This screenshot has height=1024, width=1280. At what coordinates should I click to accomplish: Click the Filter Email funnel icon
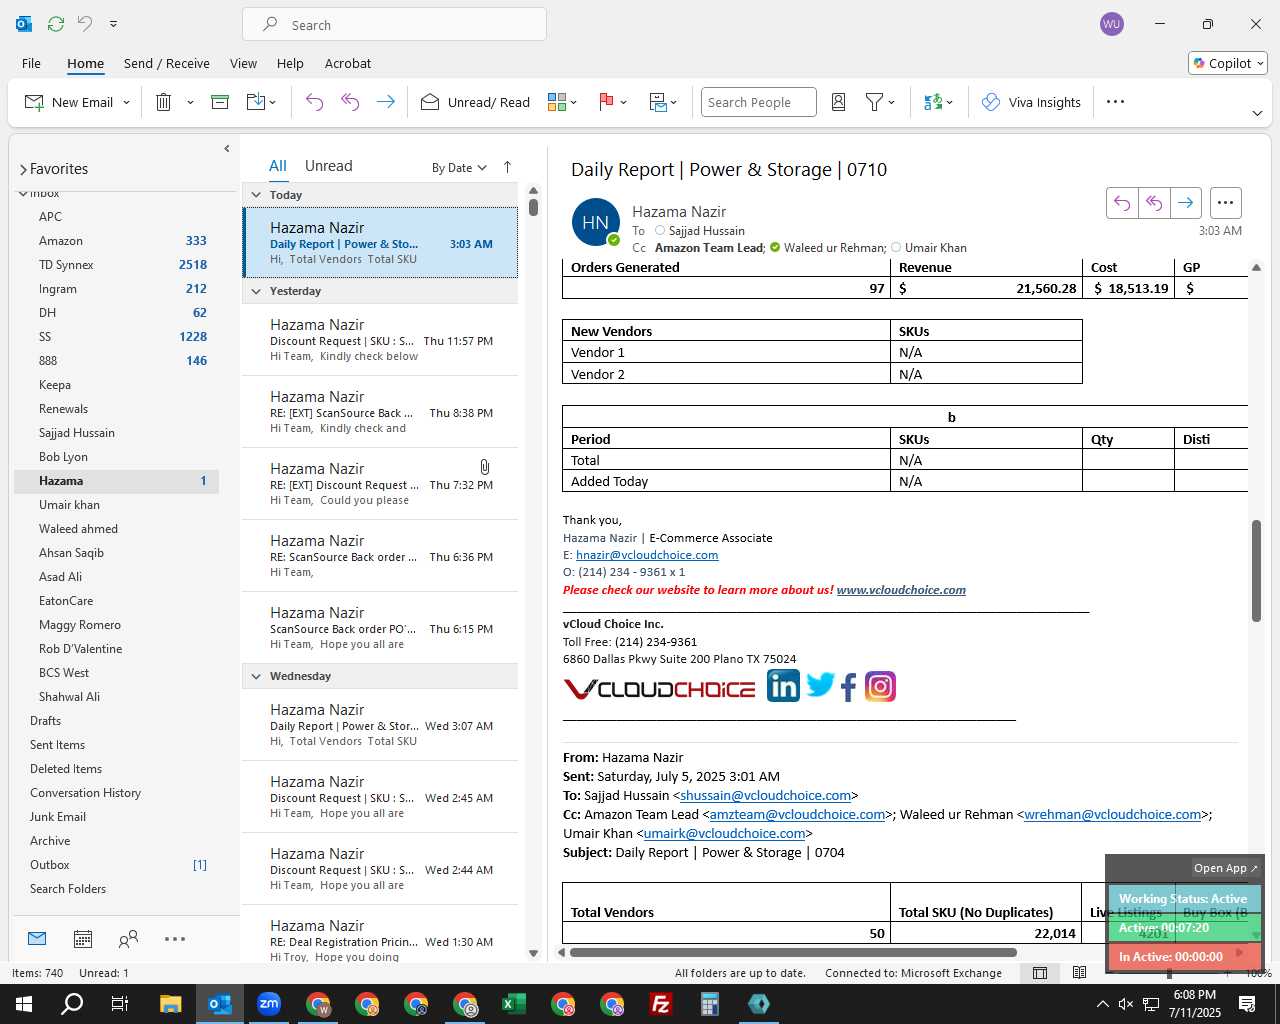(874, 102)
